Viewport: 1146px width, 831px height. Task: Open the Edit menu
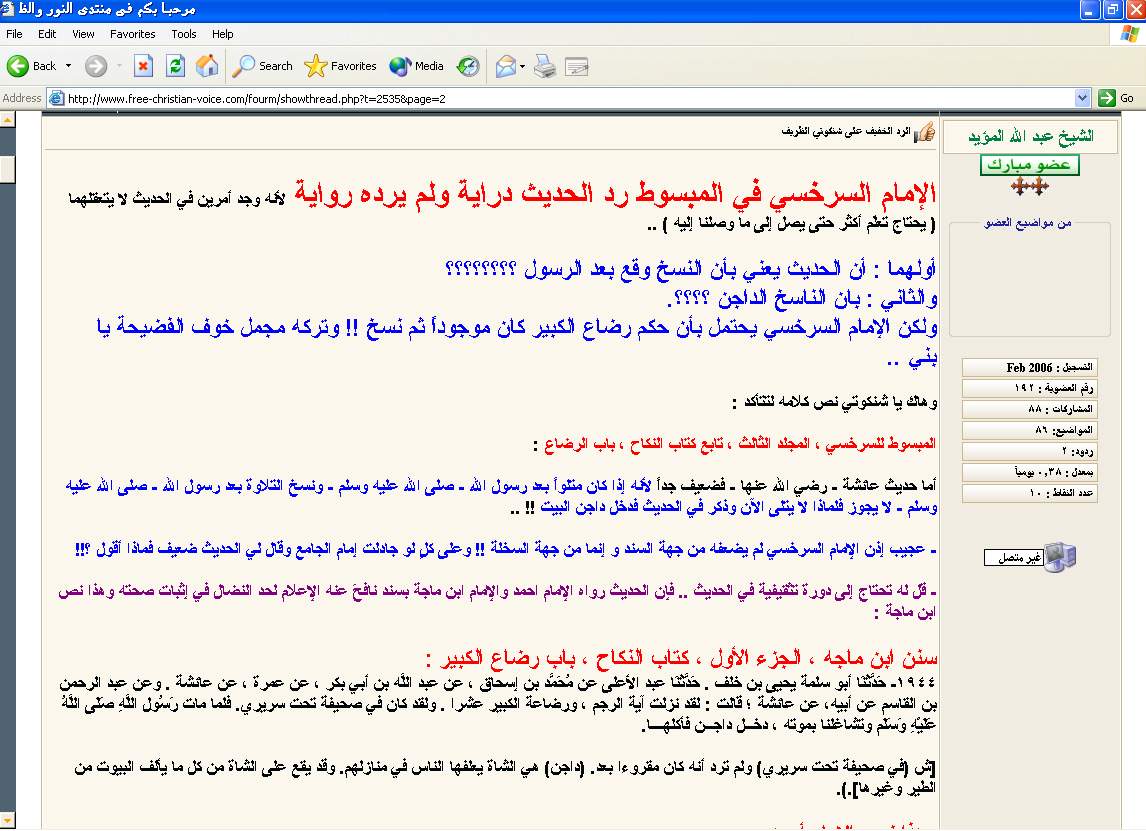[x=47, y=34]
